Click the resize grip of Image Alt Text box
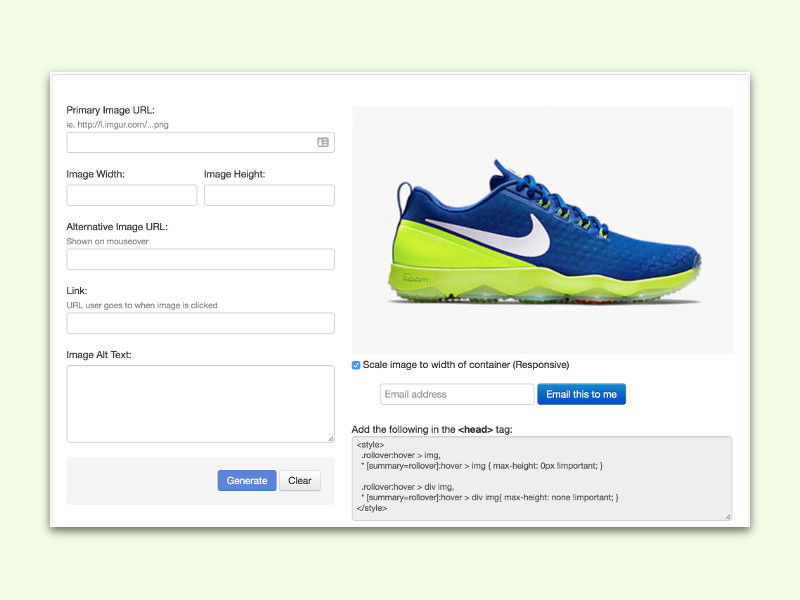This screenshot has height=600, width=800. [331, 438]
